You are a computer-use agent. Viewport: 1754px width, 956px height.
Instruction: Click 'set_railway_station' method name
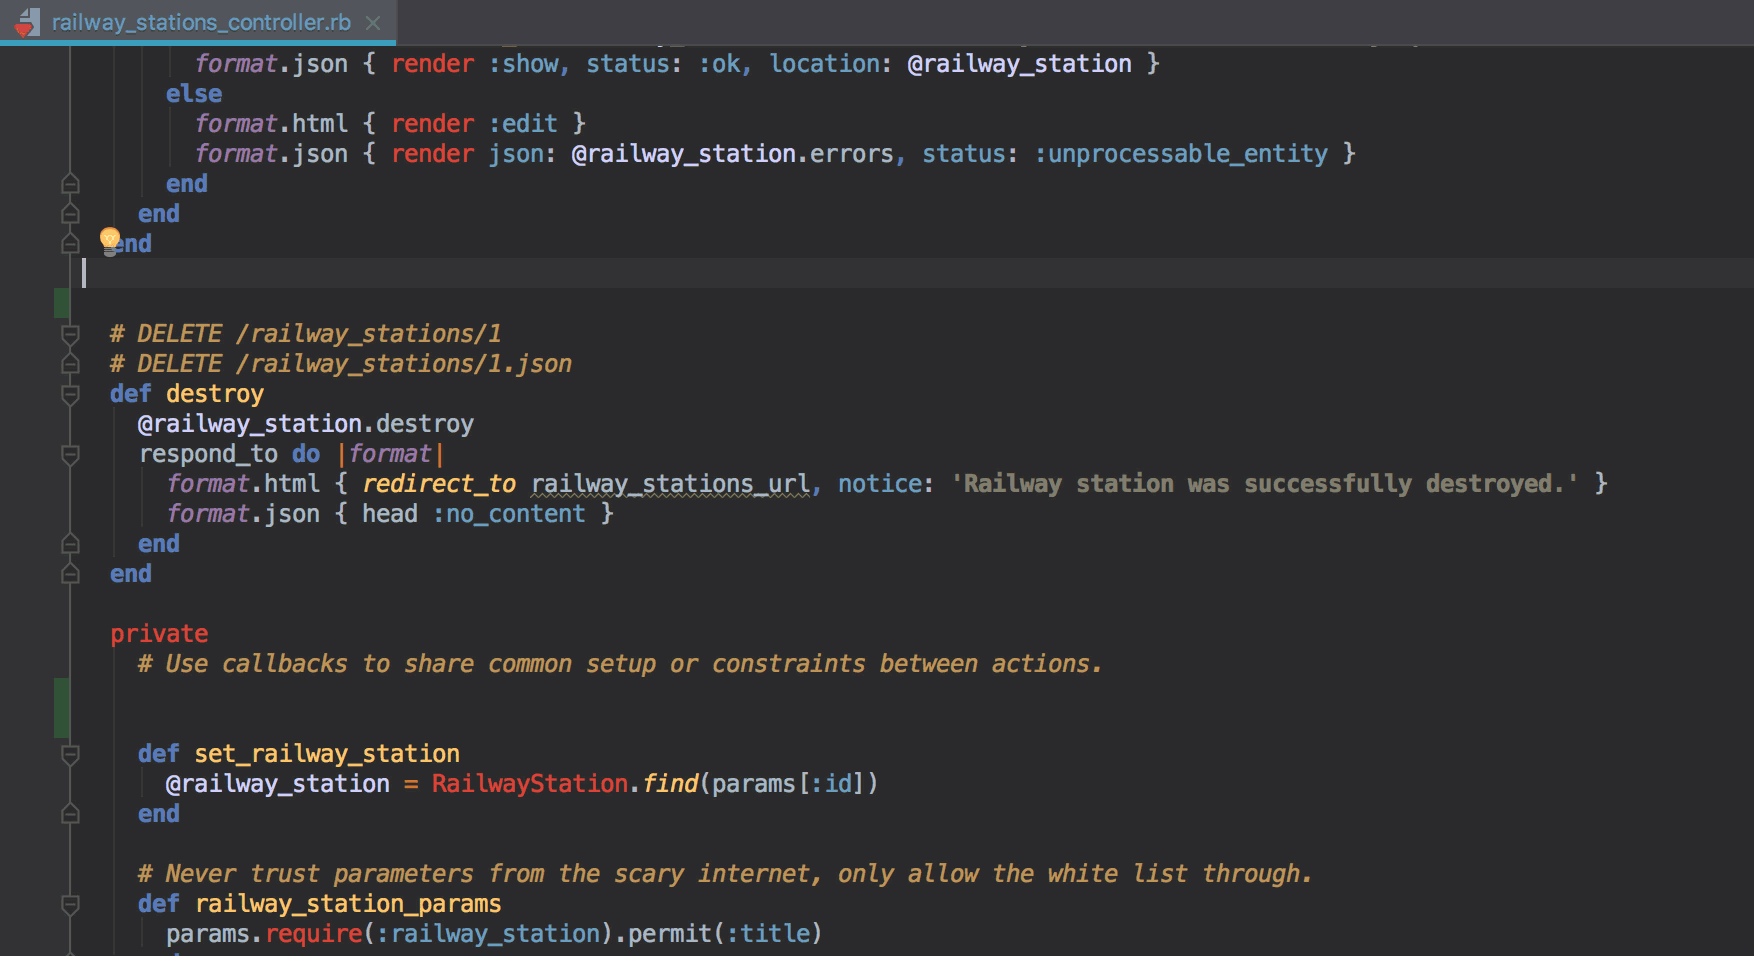[x=327, y=754]
